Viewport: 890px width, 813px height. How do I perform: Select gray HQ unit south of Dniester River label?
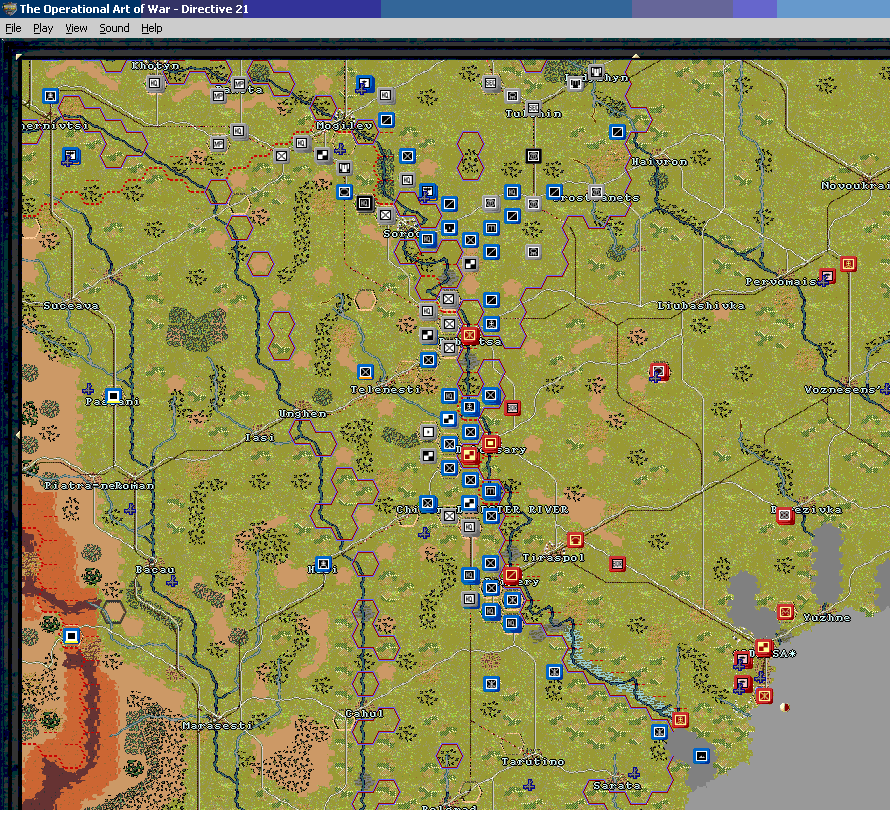469,527
